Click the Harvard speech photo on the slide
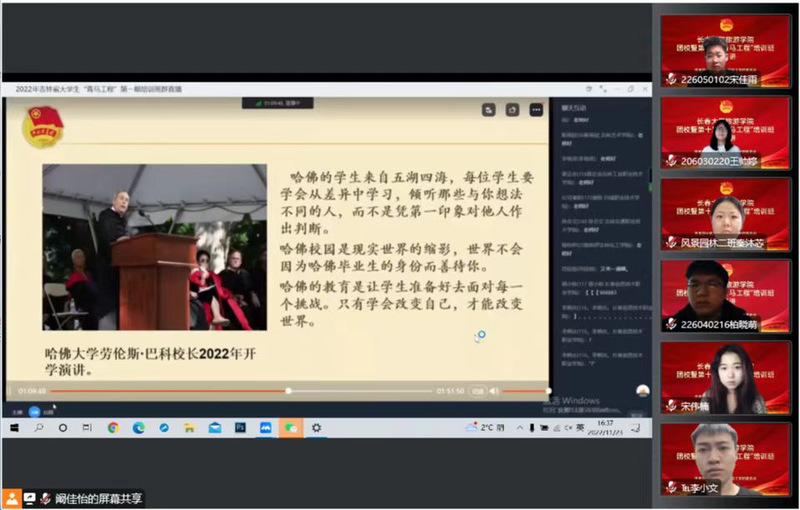This screenshot has width=800, height=510. (155, 247)
